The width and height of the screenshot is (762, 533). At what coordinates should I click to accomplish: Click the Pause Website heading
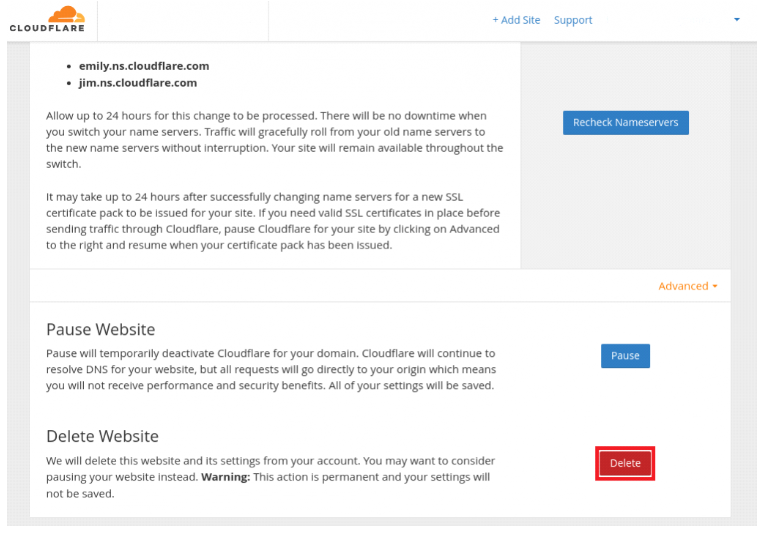point(101,329)
